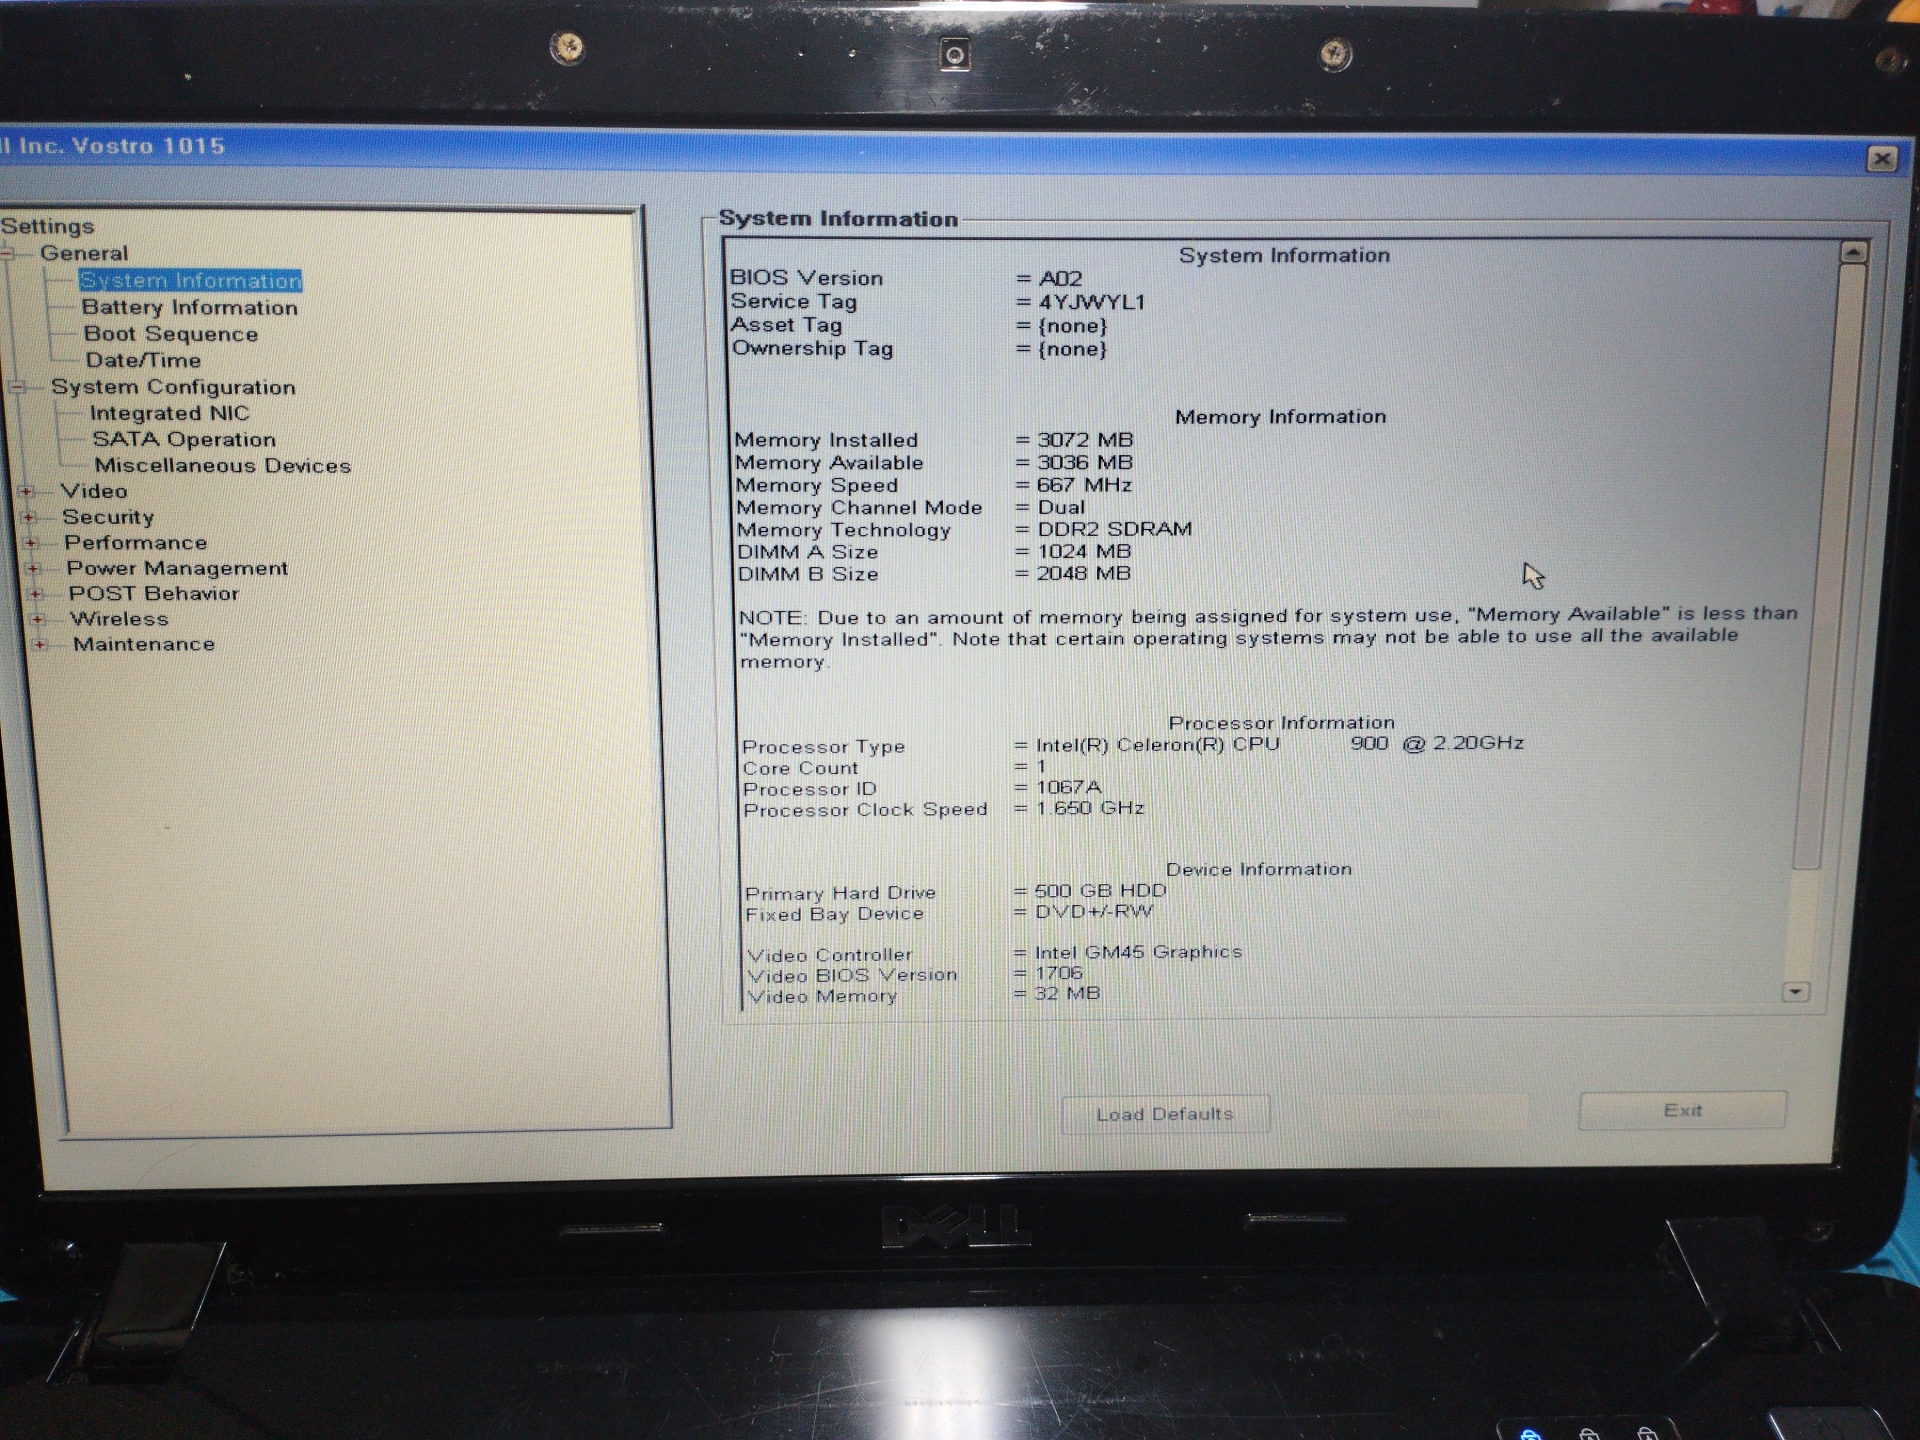Click the Memory Information section heading
The width and height of the screenshot is (1920, 1440).
coord(1280,417)
